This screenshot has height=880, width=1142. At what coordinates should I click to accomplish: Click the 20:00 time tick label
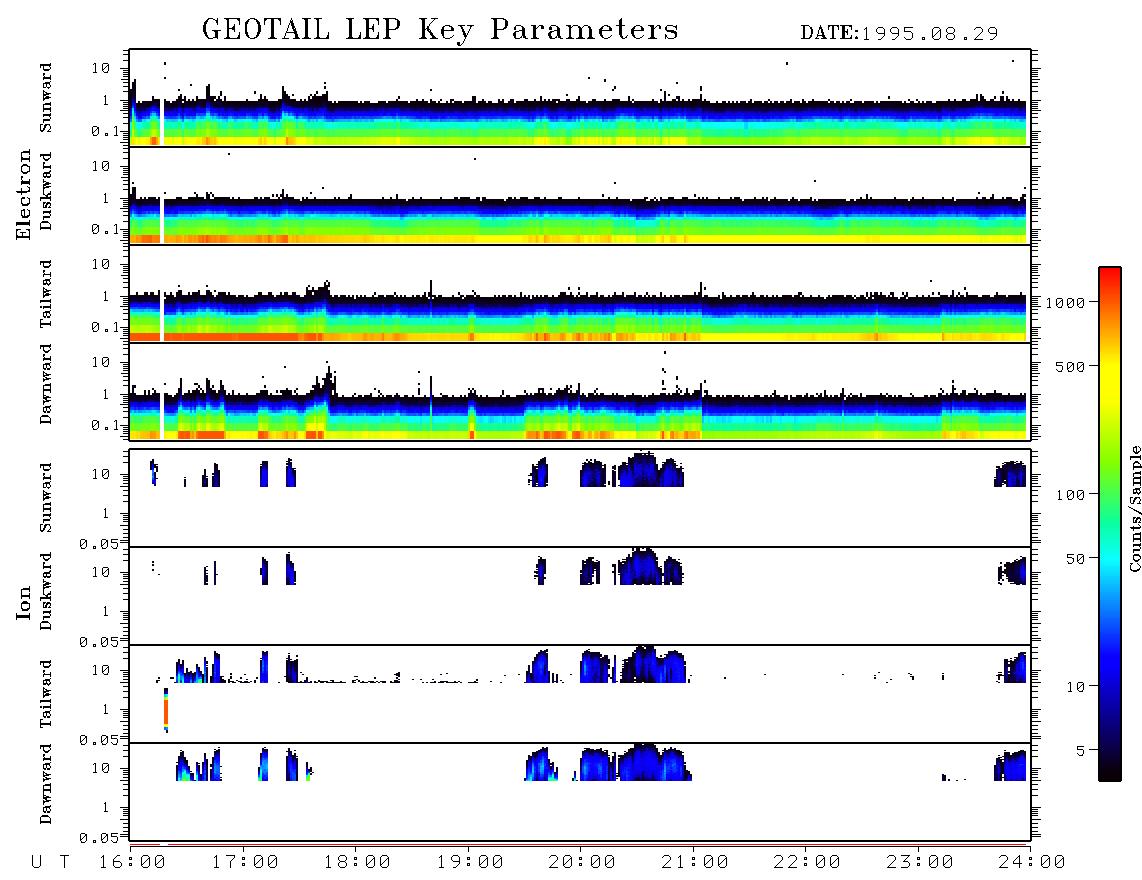(582, 862)
